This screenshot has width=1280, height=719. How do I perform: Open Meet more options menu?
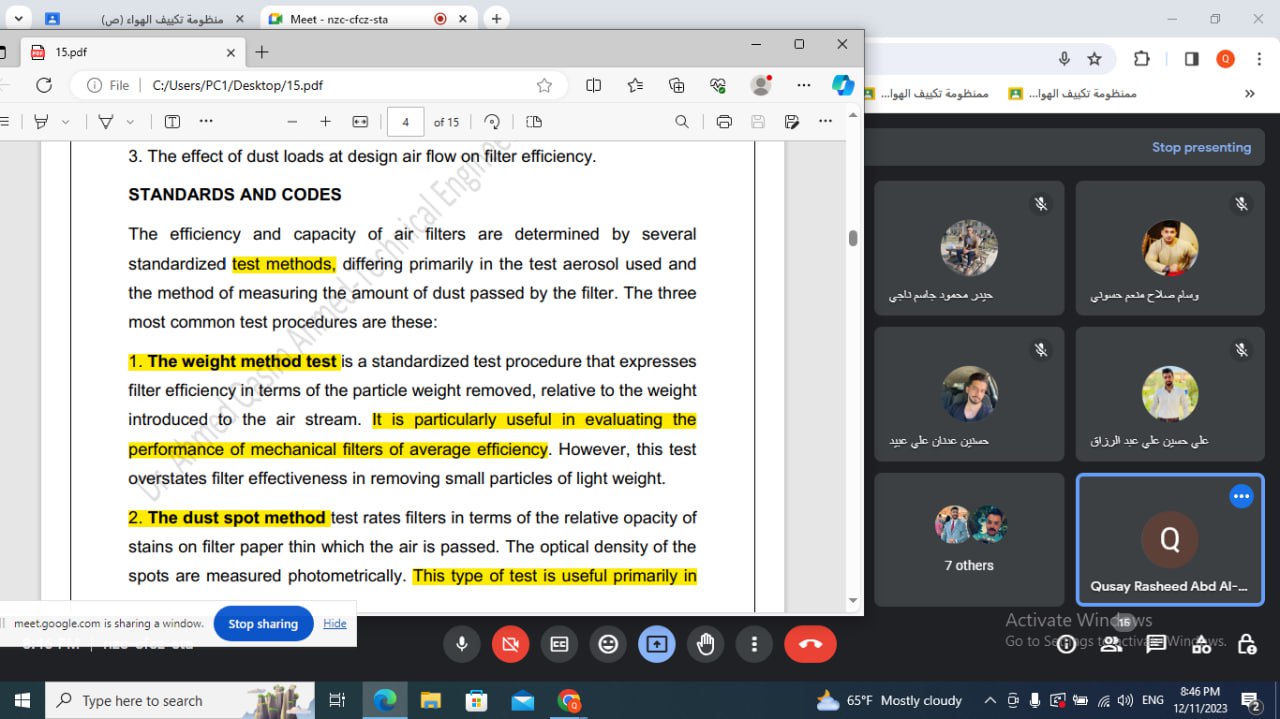pyautogui.click(x=755, y=645)
